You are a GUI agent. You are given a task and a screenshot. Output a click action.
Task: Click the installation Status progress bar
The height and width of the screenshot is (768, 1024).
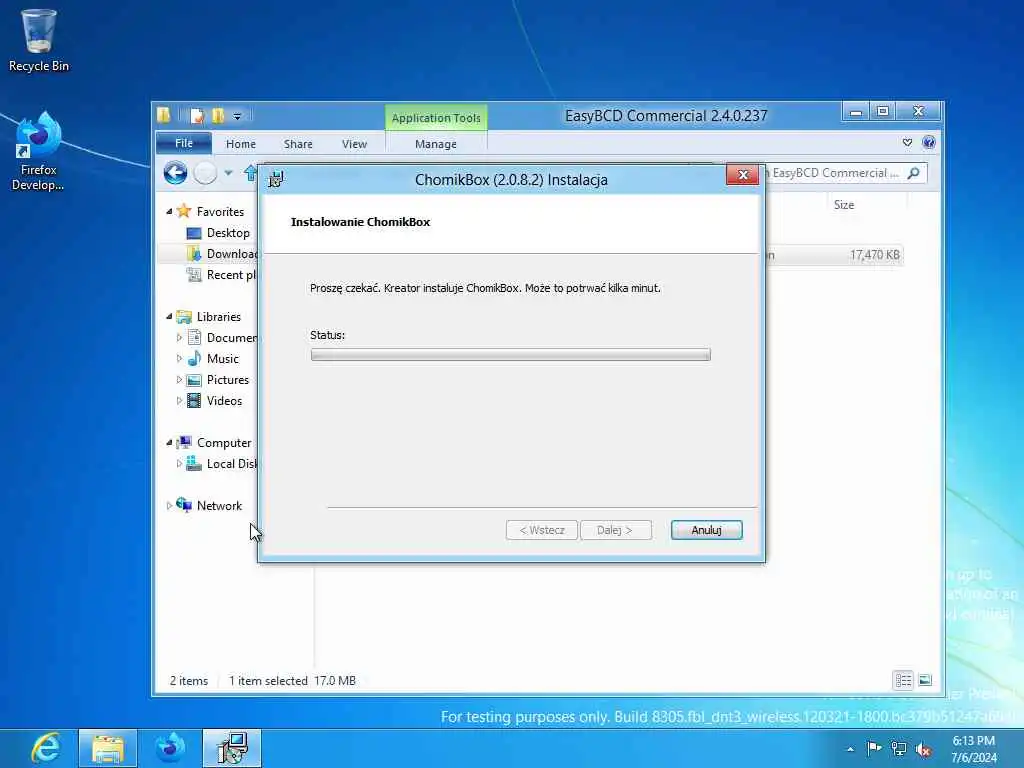511,355
